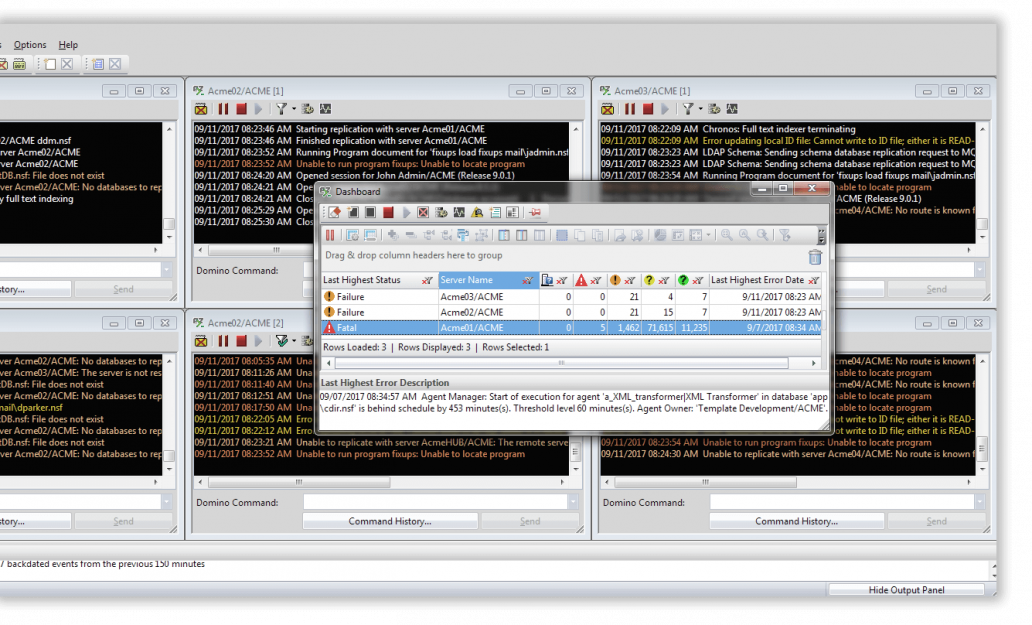Image resolution: width=1032 pixels, height=625 pixels.
Task: Focus Domino Command field in bottom-right console
Action: point(842,502)
